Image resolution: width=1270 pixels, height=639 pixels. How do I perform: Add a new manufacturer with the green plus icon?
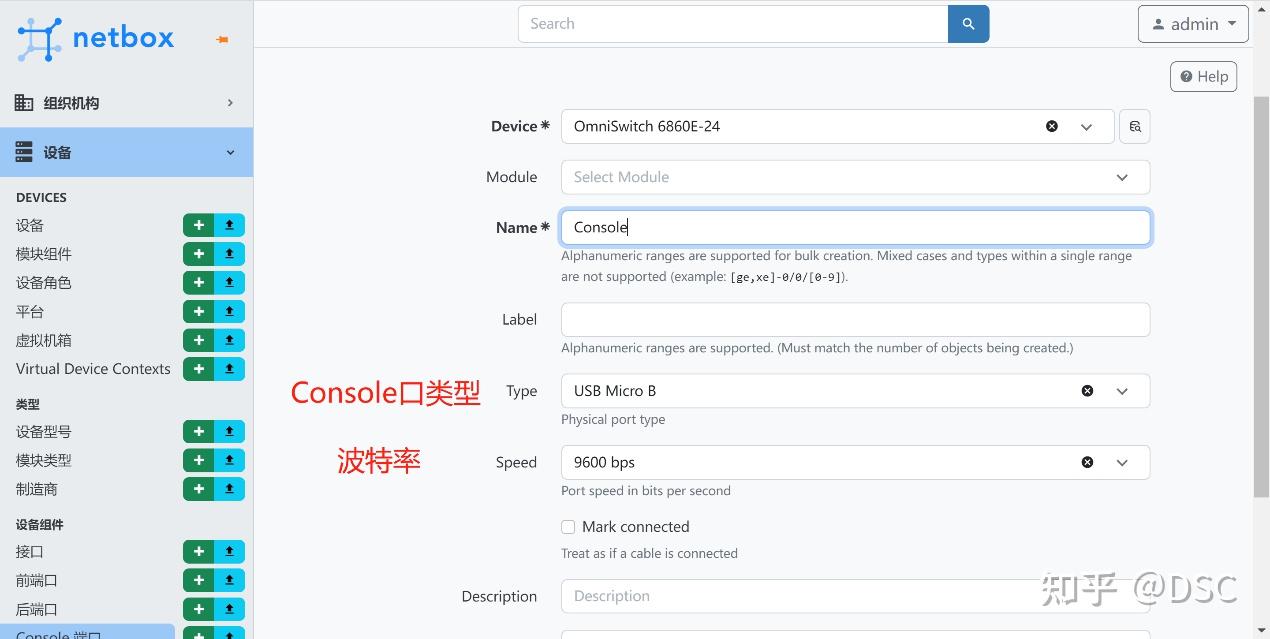click(198, 488)
